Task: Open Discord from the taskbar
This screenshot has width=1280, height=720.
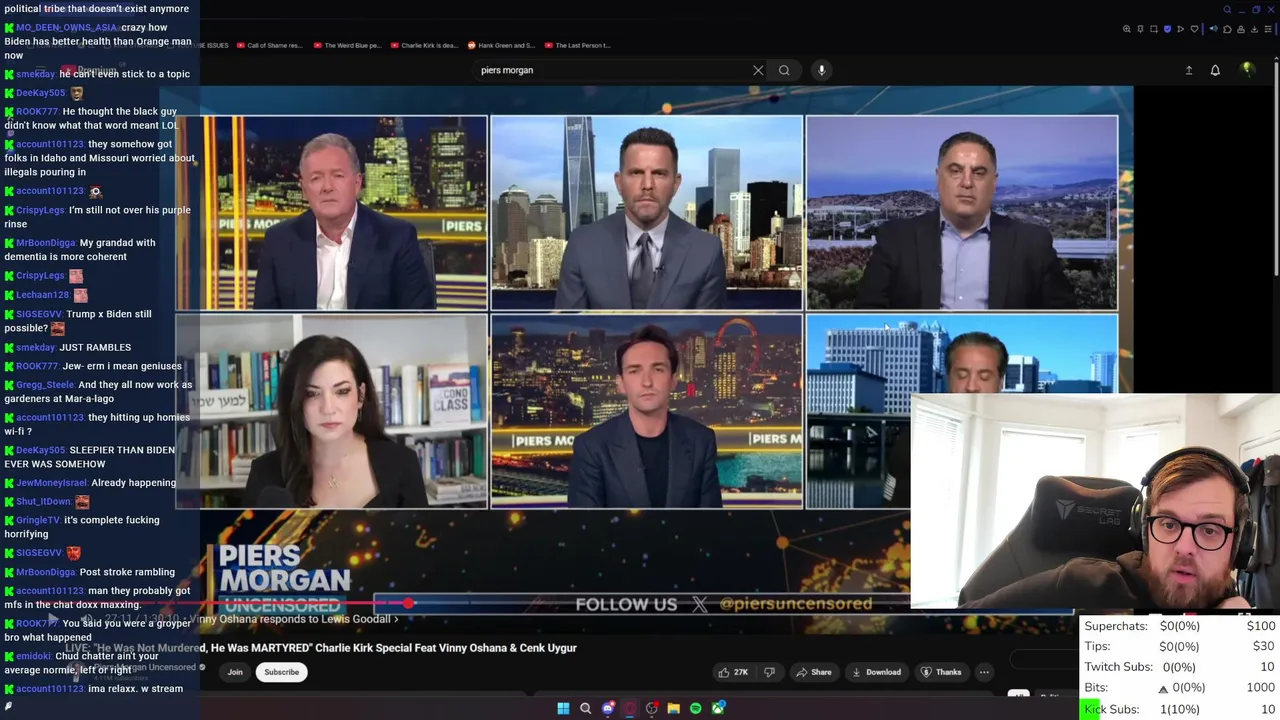Action: (608, 708)
